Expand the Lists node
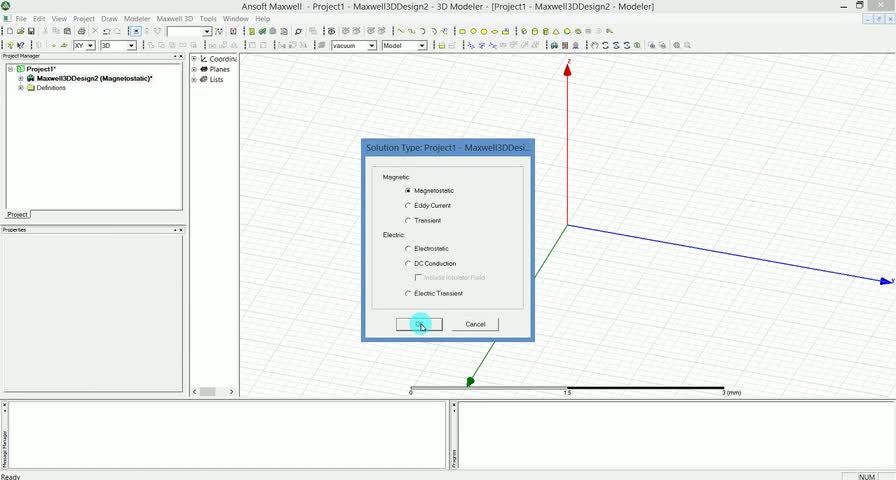The width and height of the screenshot is (896, 480). coord(194,79)
